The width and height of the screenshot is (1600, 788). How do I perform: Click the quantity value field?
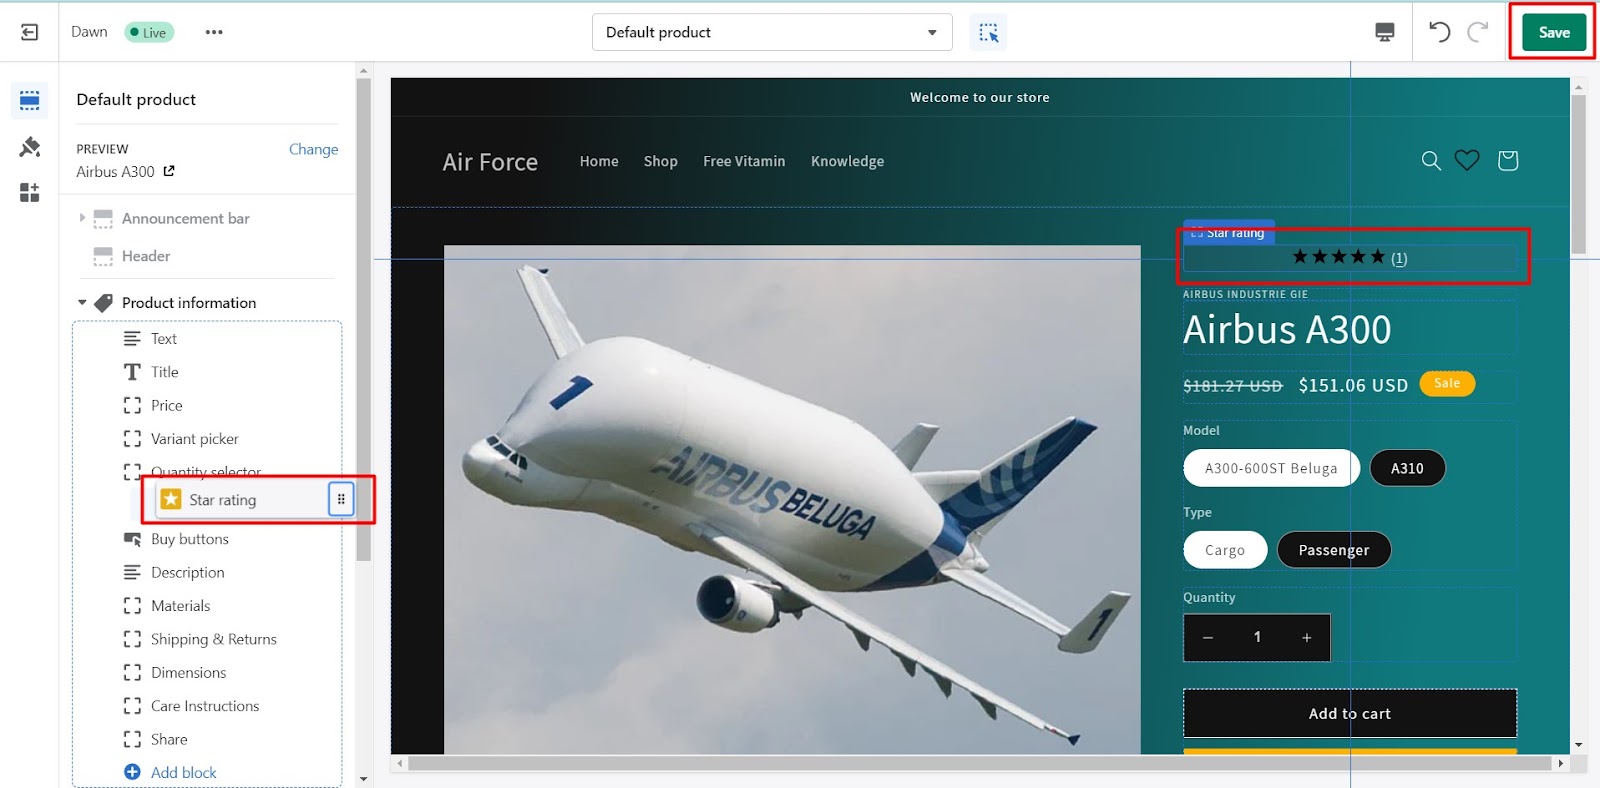[1257, 637]
